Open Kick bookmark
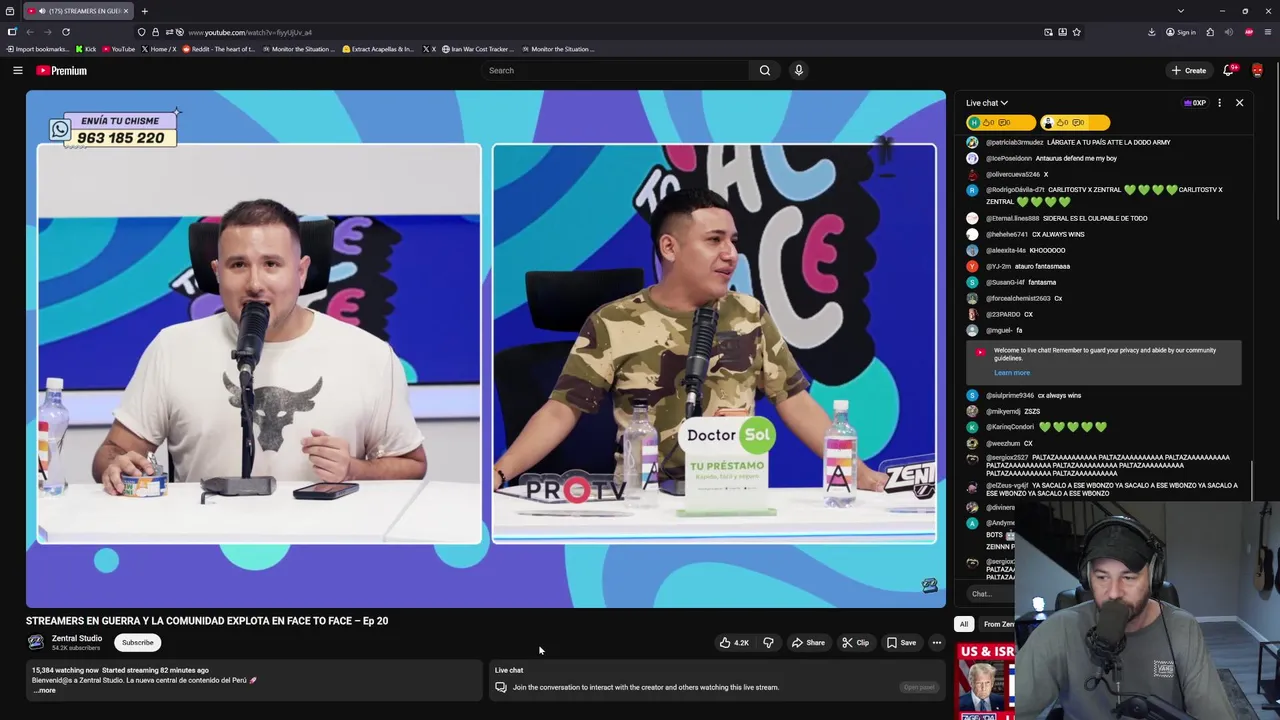1280x720 pixels. coord(87,49)
